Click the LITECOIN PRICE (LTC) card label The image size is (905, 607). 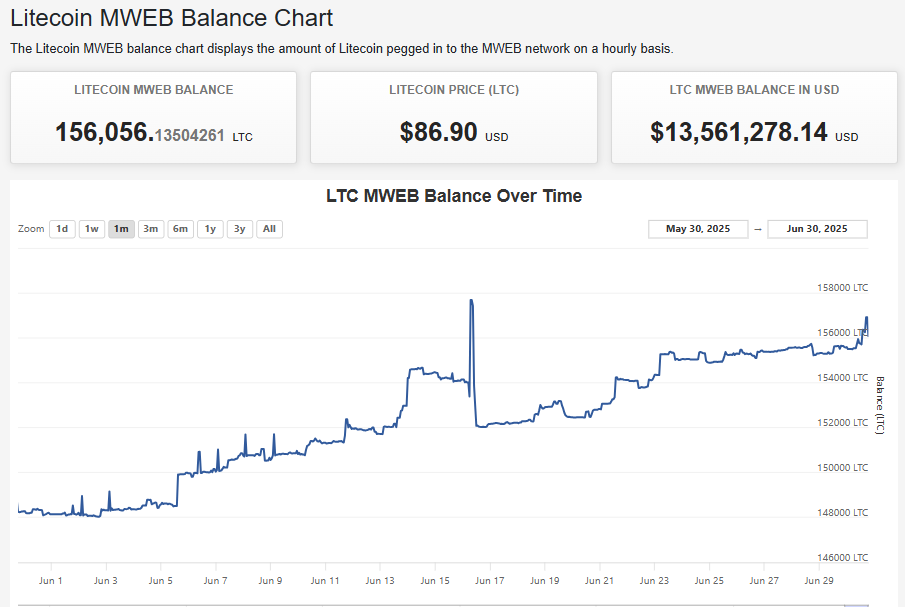454,90
